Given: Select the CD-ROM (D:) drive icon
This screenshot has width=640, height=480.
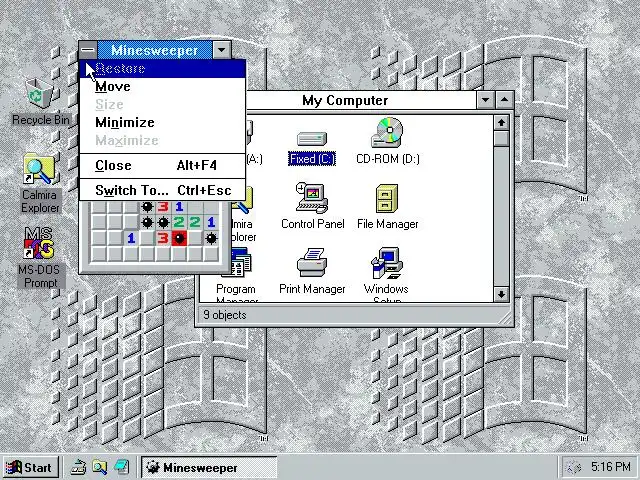Looking at the screenshot, I should pyautogui.click(x=388, y=141).
